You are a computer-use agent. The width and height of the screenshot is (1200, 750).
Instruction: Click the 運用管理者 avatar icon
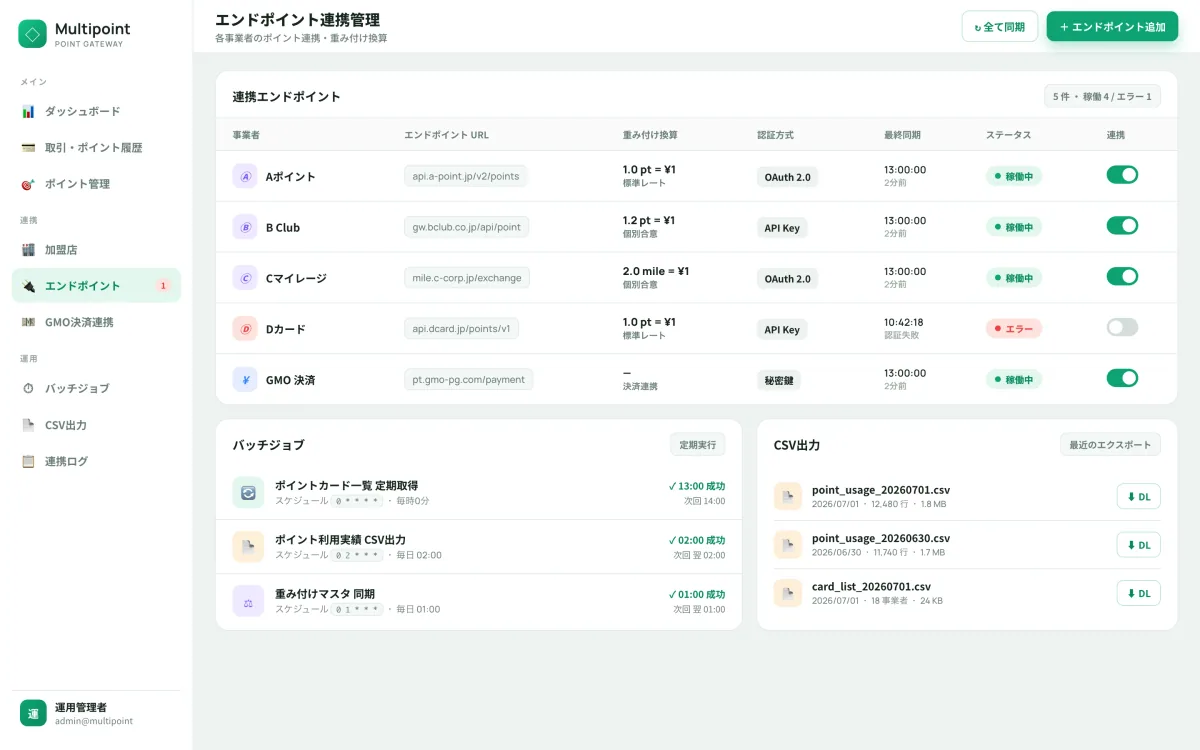pyautogui.click(x=33, y=713)
